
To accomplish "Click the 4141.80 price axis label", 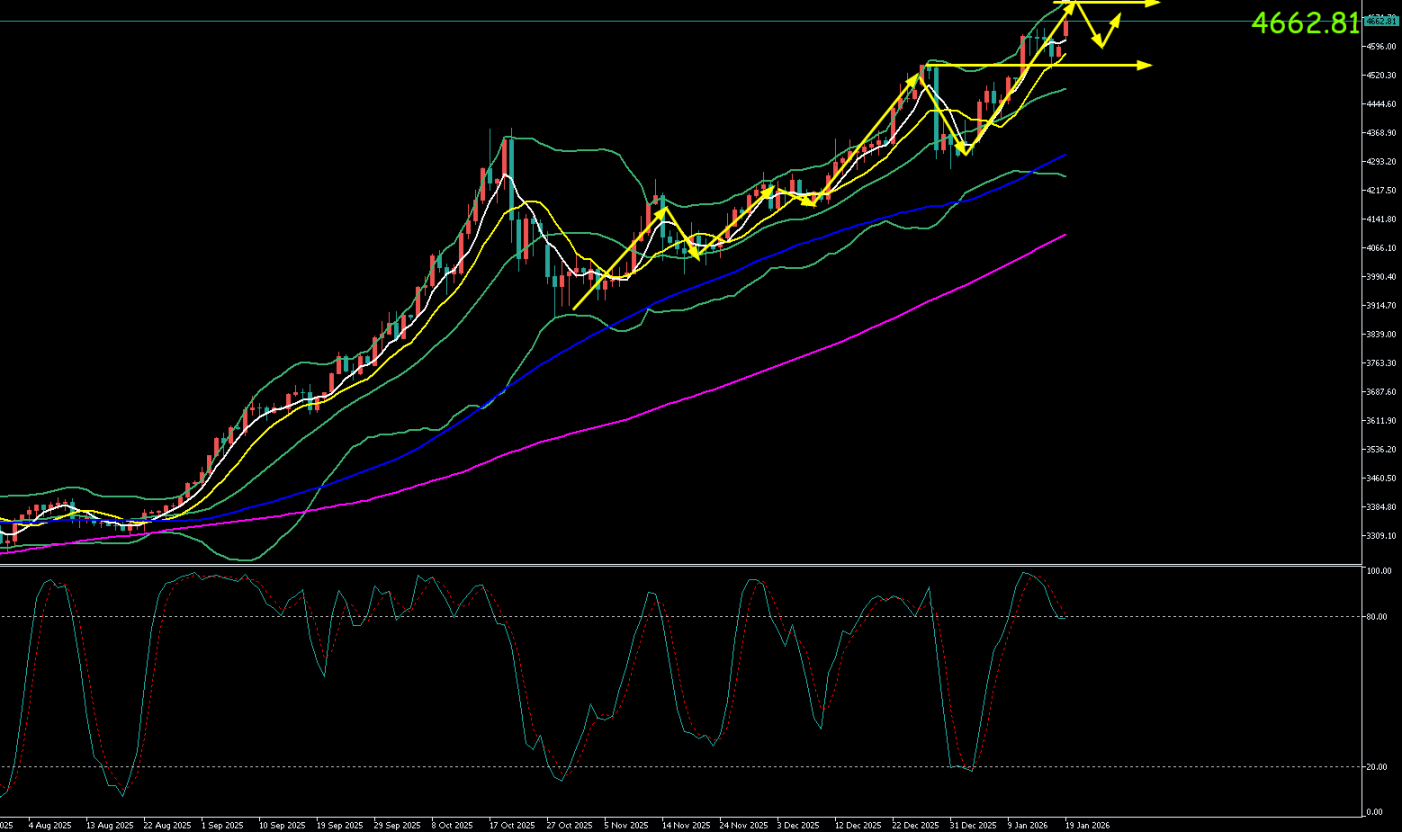I will 1381,219.
